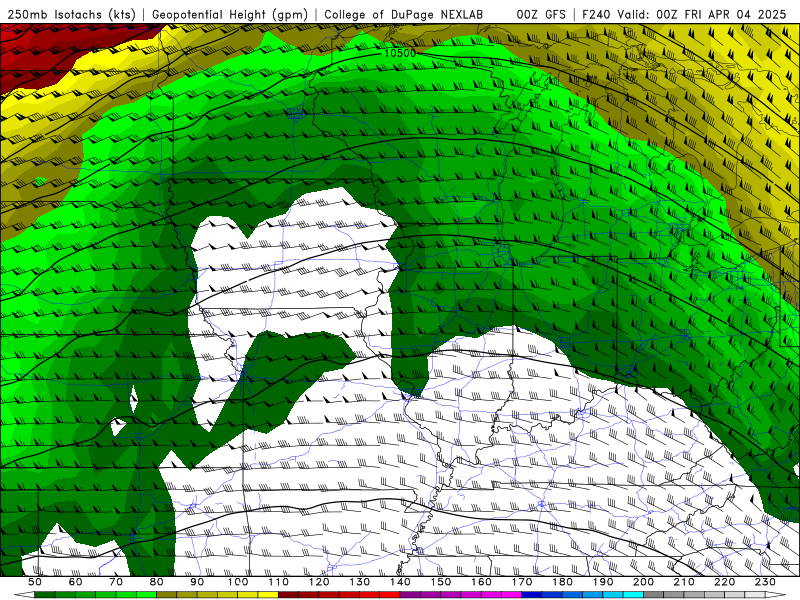Click the 'College of DuPage NEXLAB' label

click(404, 14)
